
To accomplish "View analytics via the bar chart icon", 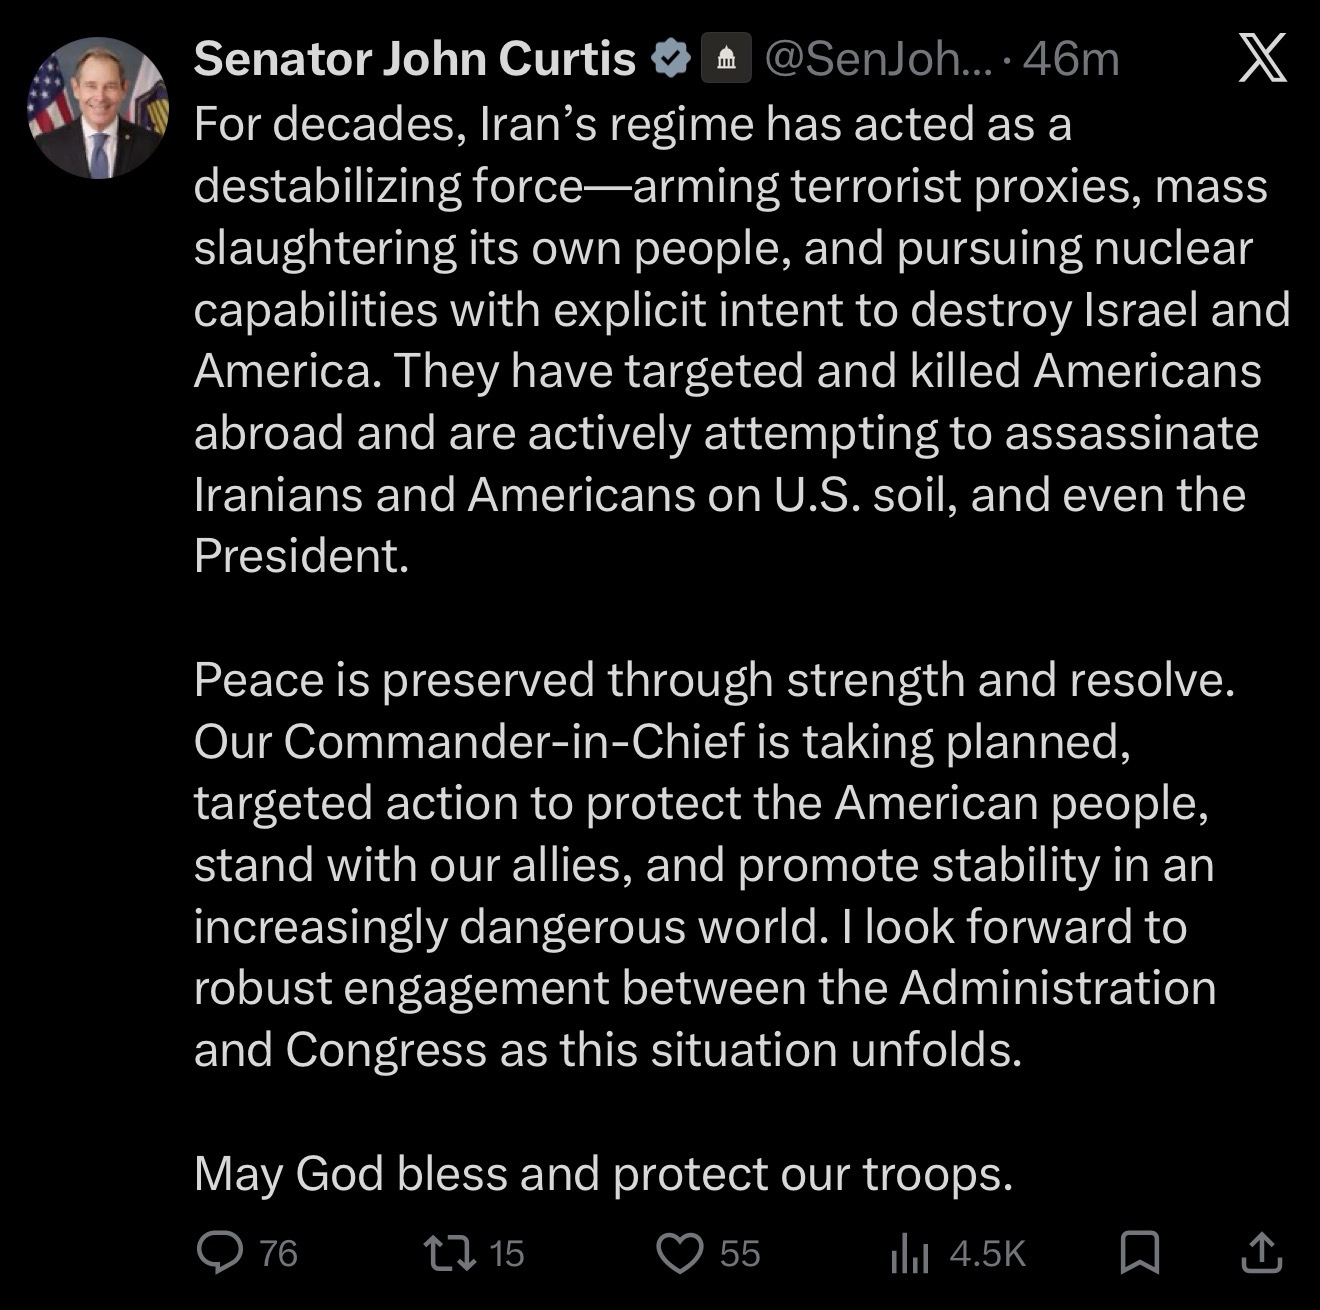I will pos(909,1254).
